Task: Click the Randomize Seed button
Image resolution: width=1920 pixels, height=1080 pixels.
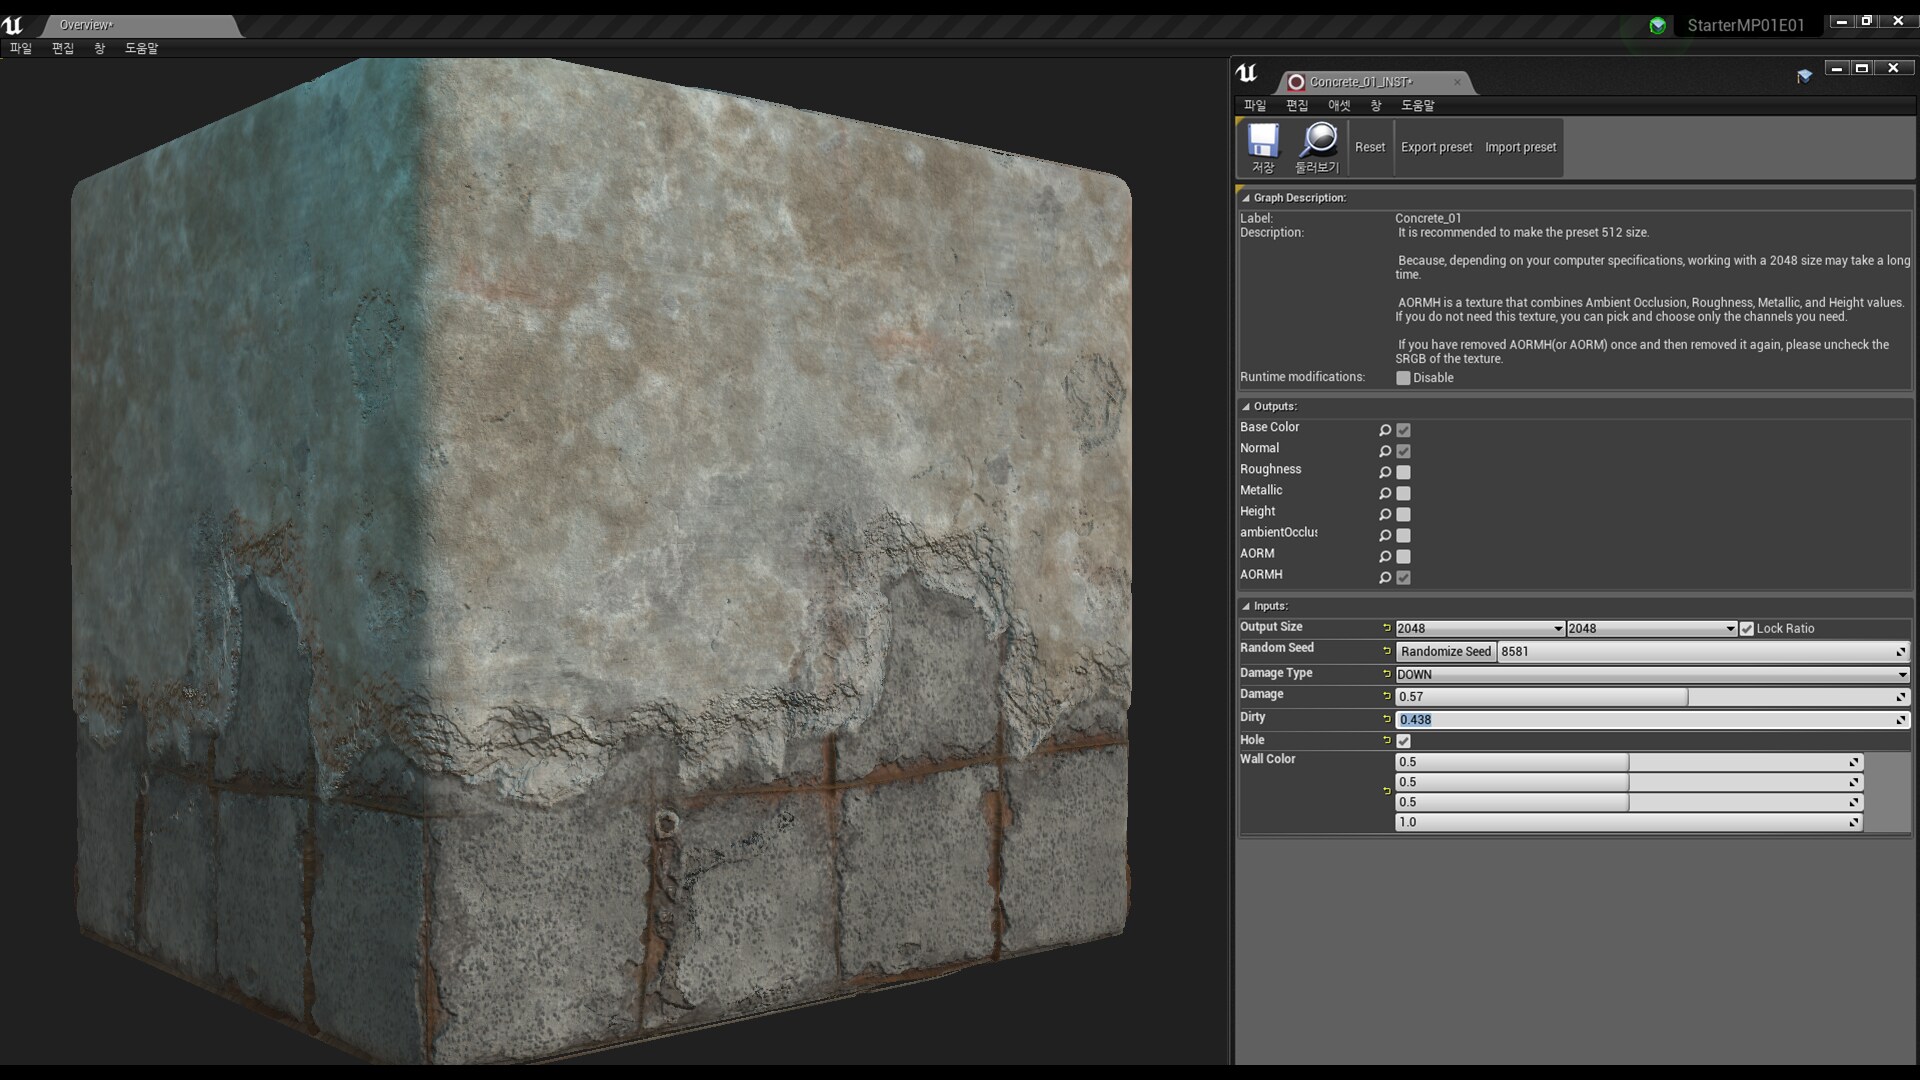Action: [x=1445, y=651]
